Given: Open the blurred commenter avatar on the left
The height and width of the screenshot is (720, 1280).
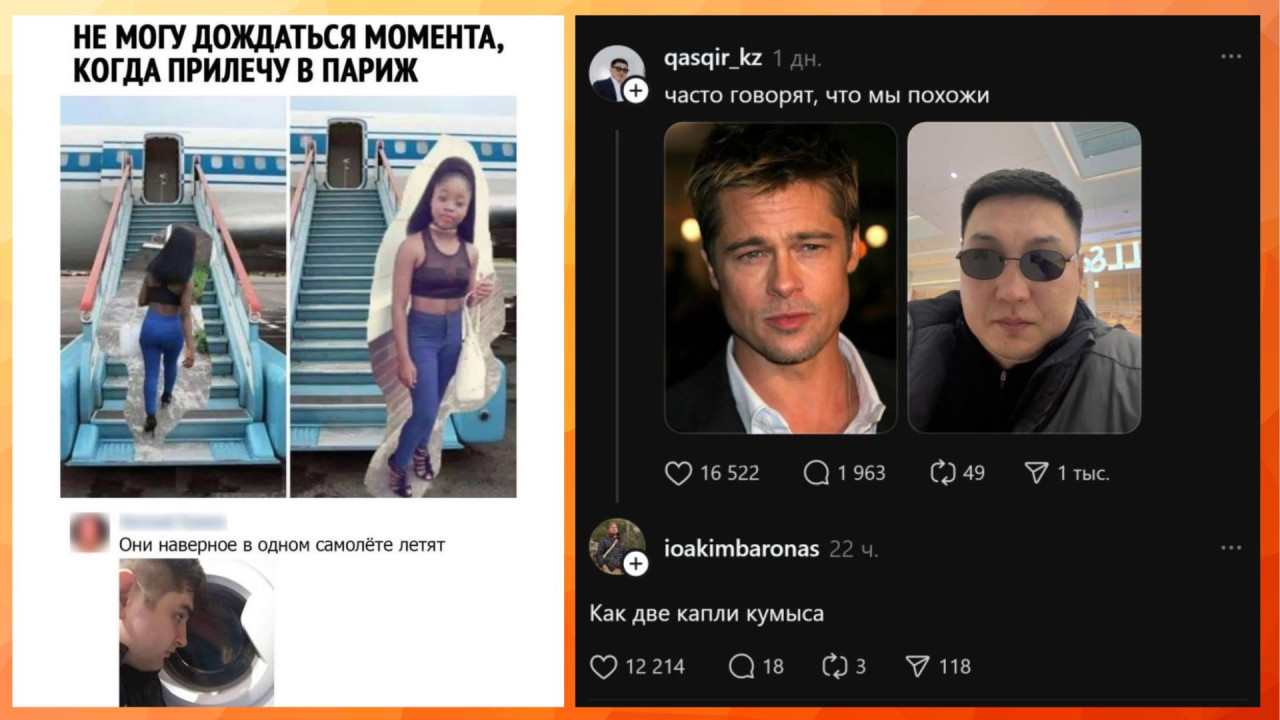Looking at the screenshot, I should point(90,531).
